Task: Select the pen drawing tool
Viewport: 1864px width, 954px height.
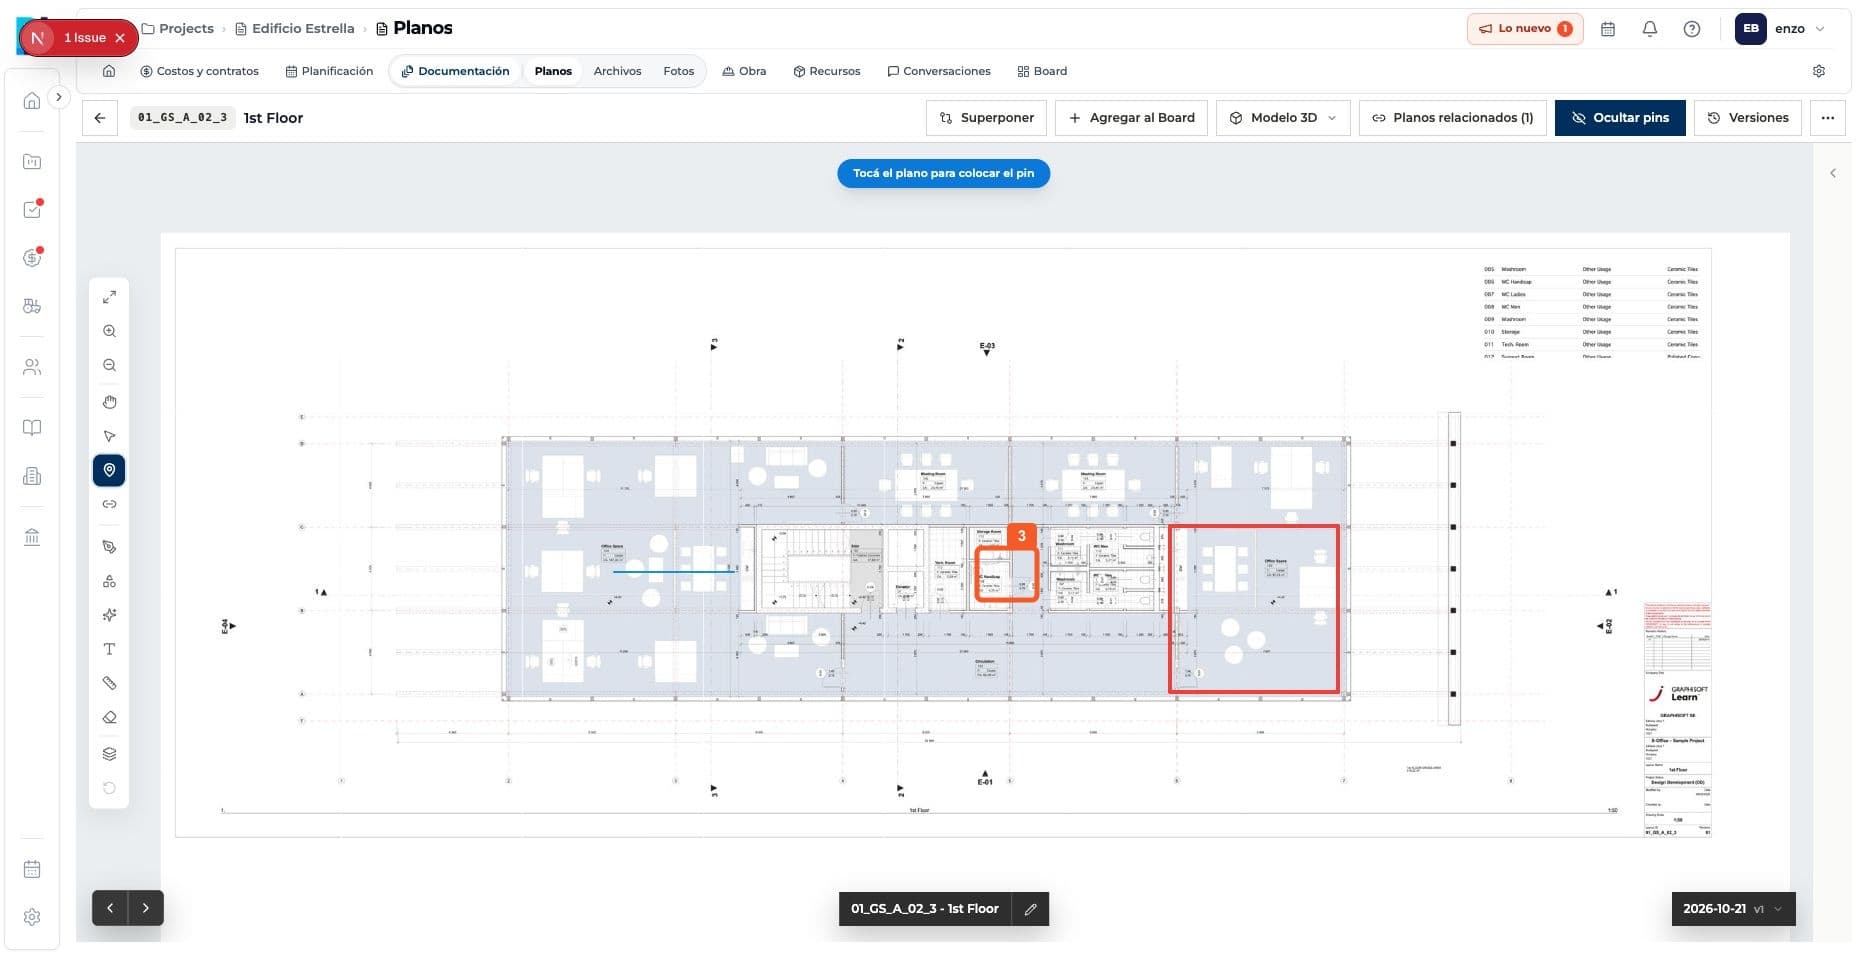Action: pyautogui.click(x=109, y=547)
